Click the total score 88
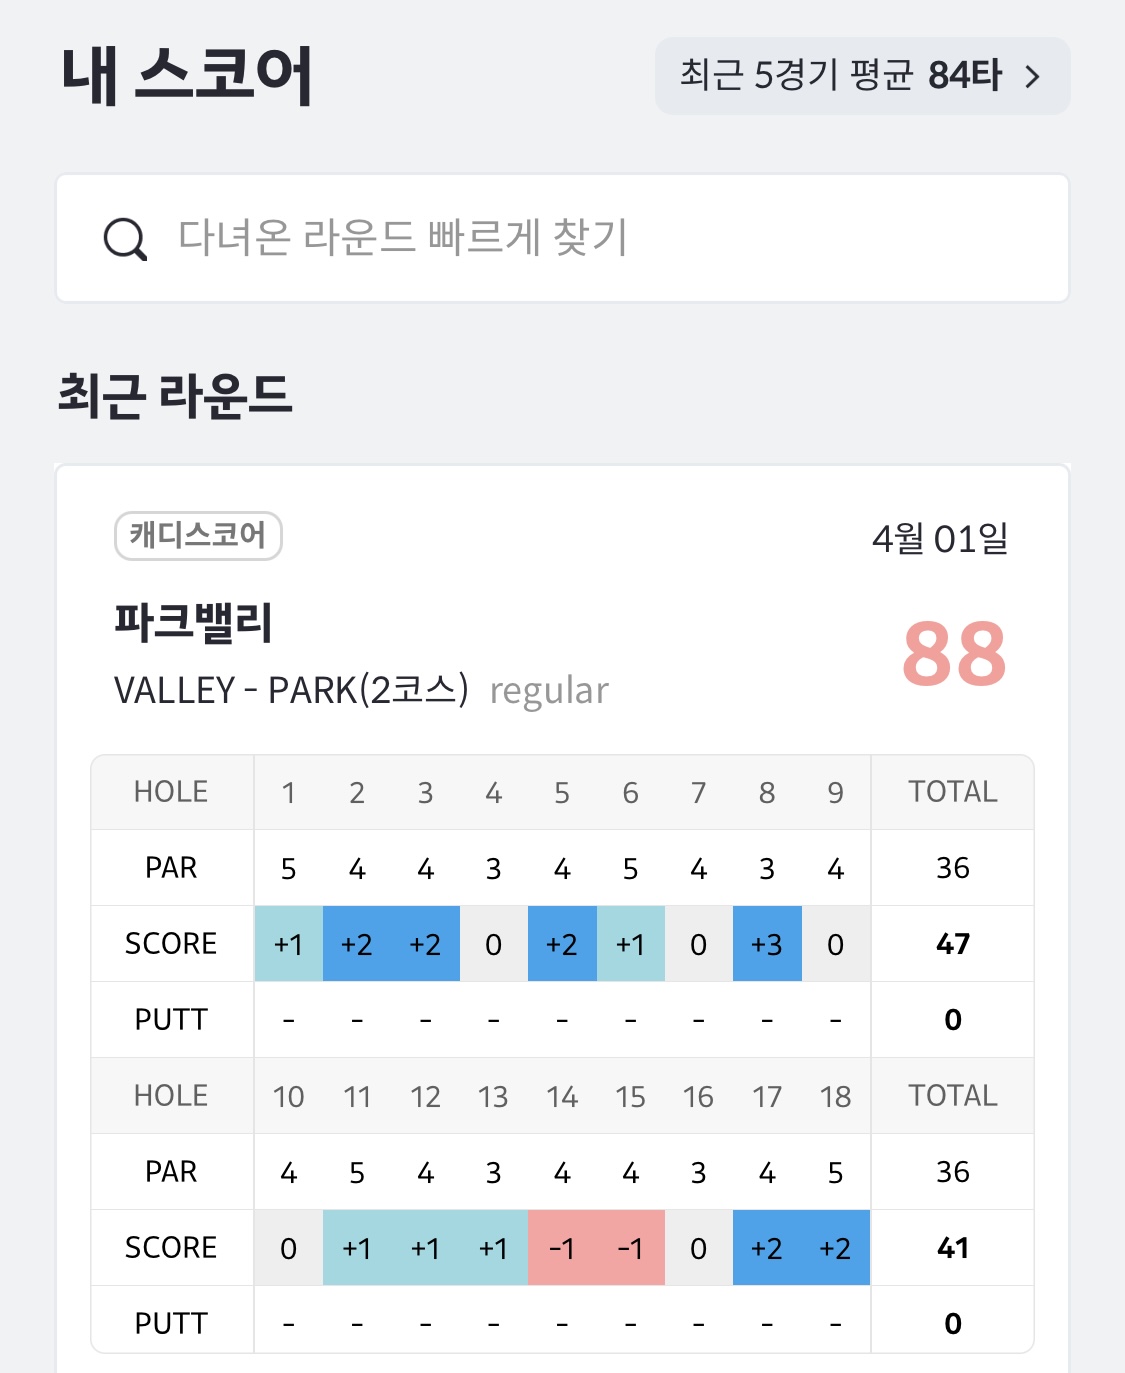 point(953,654)
